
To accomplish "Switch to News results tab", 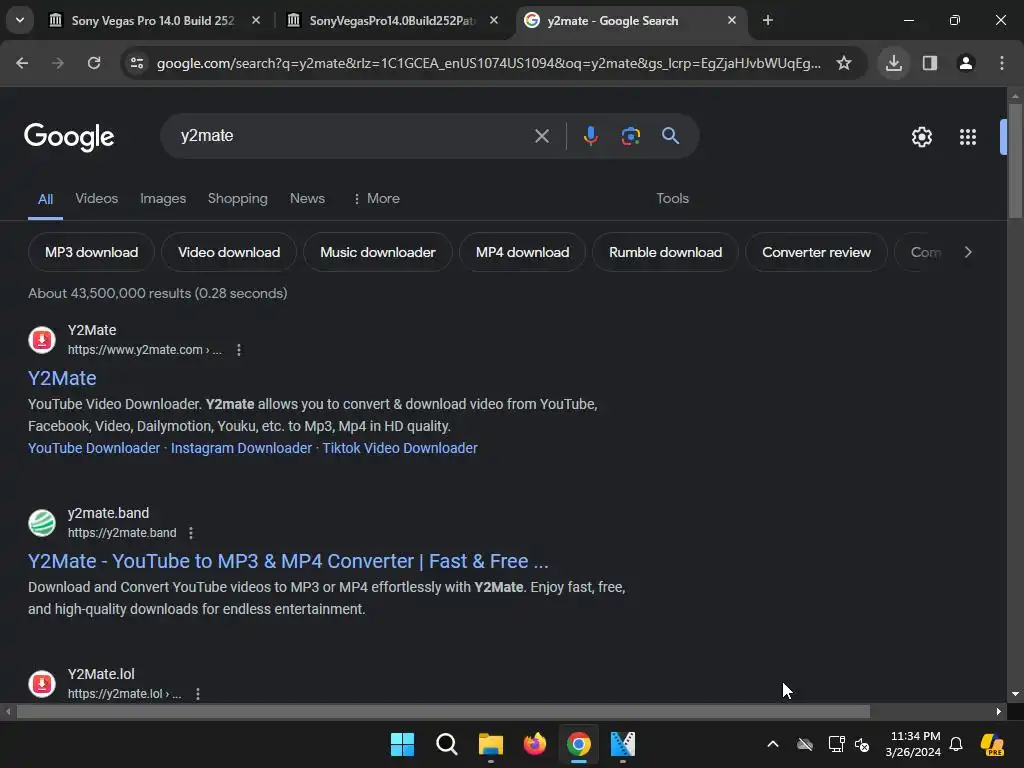I will pyautogui.click(x=307, y=199).
